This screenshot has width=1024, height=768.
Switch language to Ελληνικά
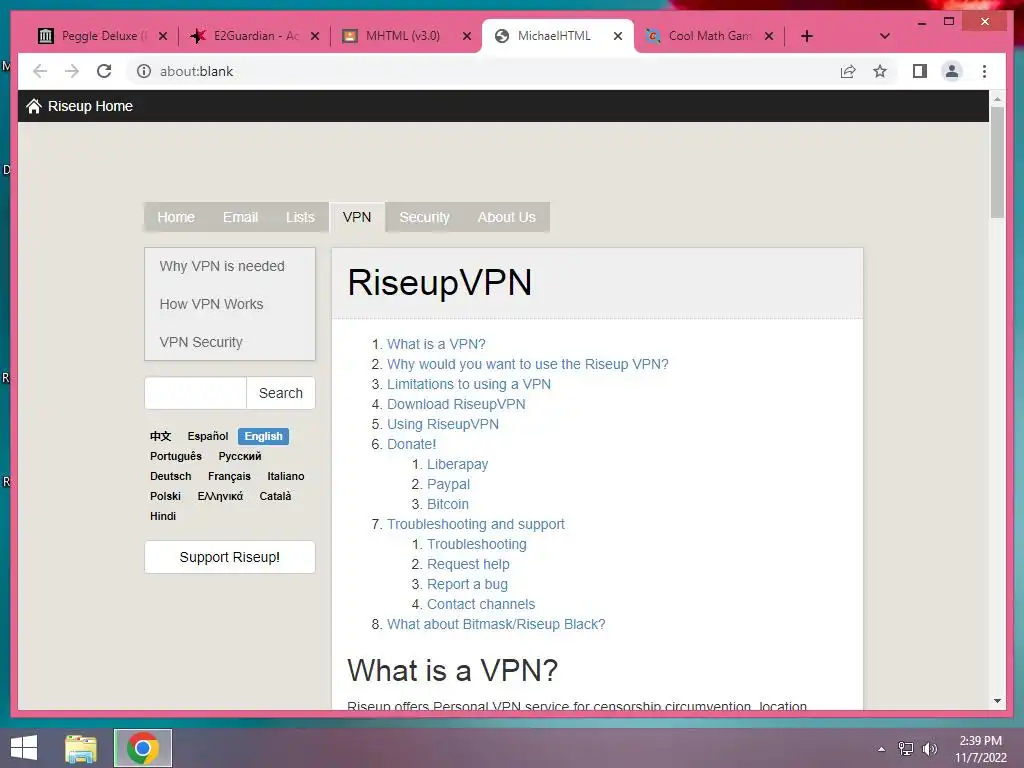[x=220, y=496]
